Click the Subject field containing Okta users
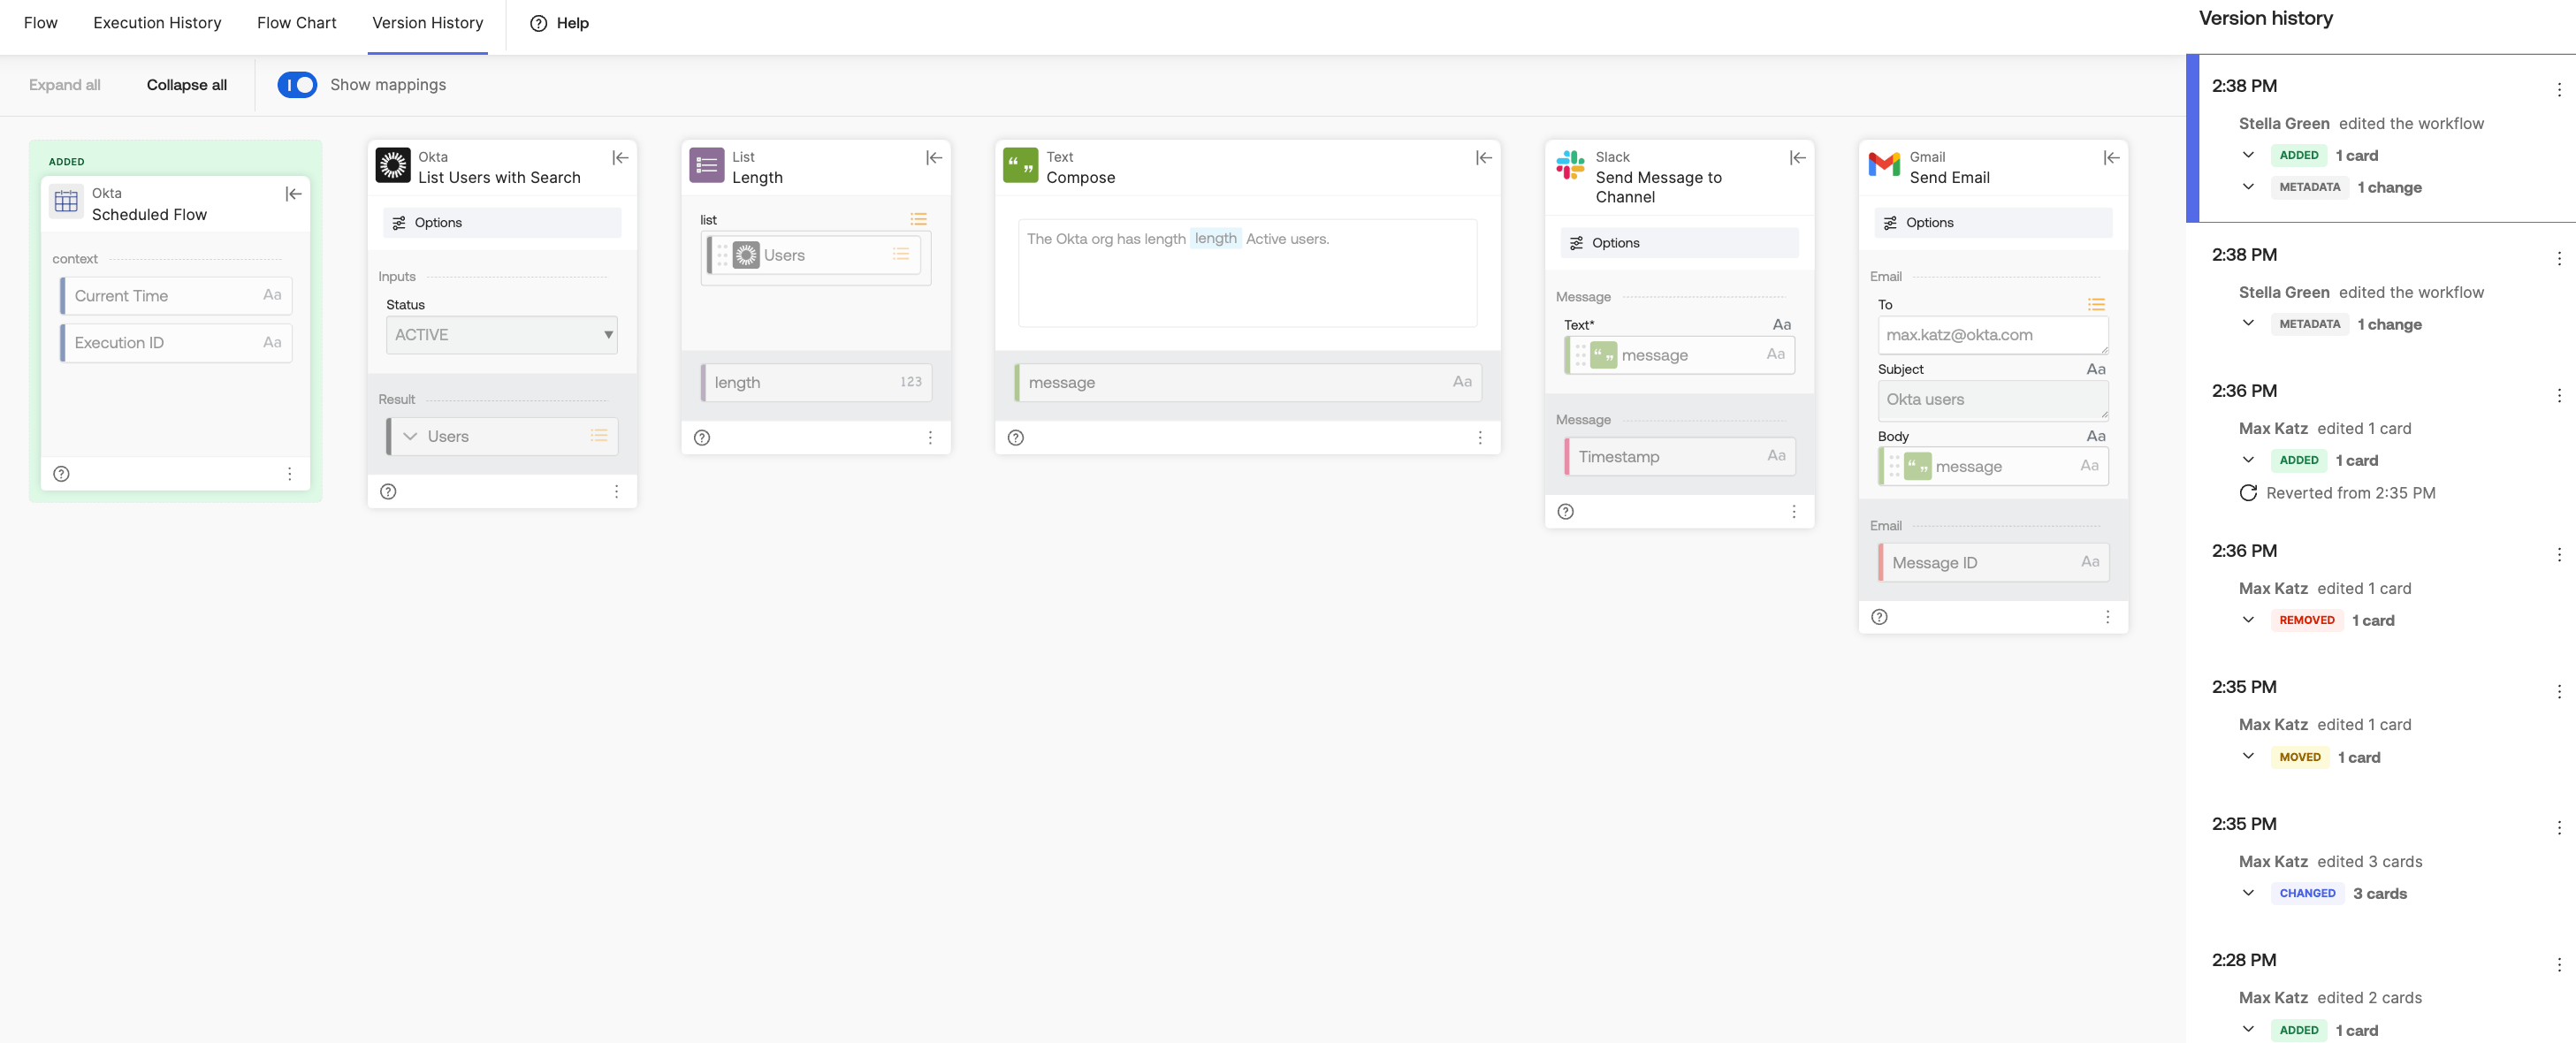Viewport: 2576px width, 1043px height. coord(1993,400)
